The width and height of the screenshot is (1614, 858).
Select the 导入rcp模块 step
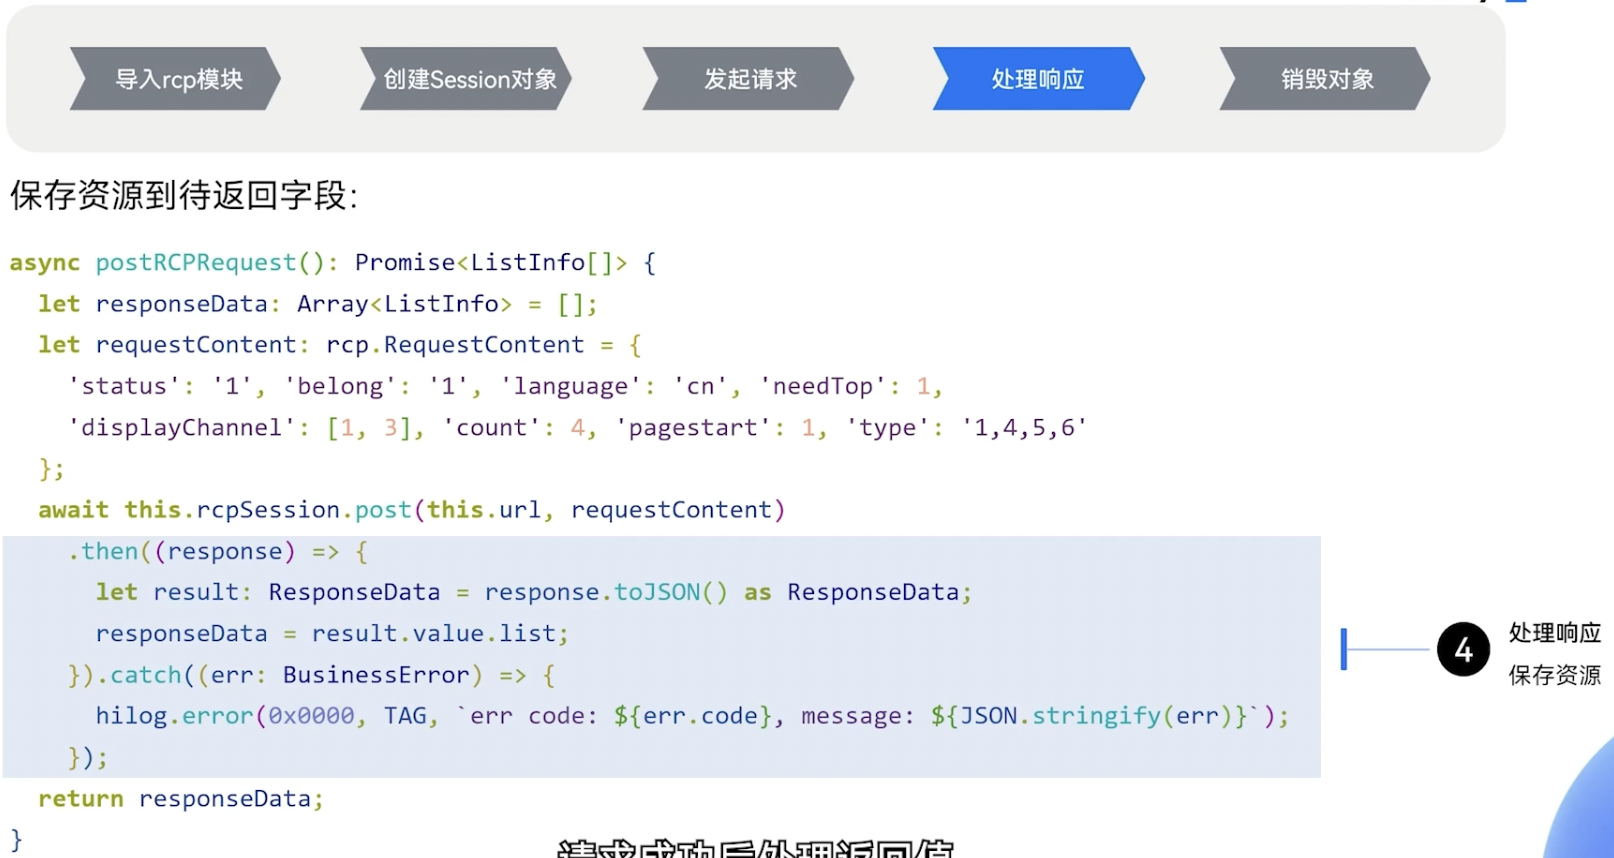176,79
